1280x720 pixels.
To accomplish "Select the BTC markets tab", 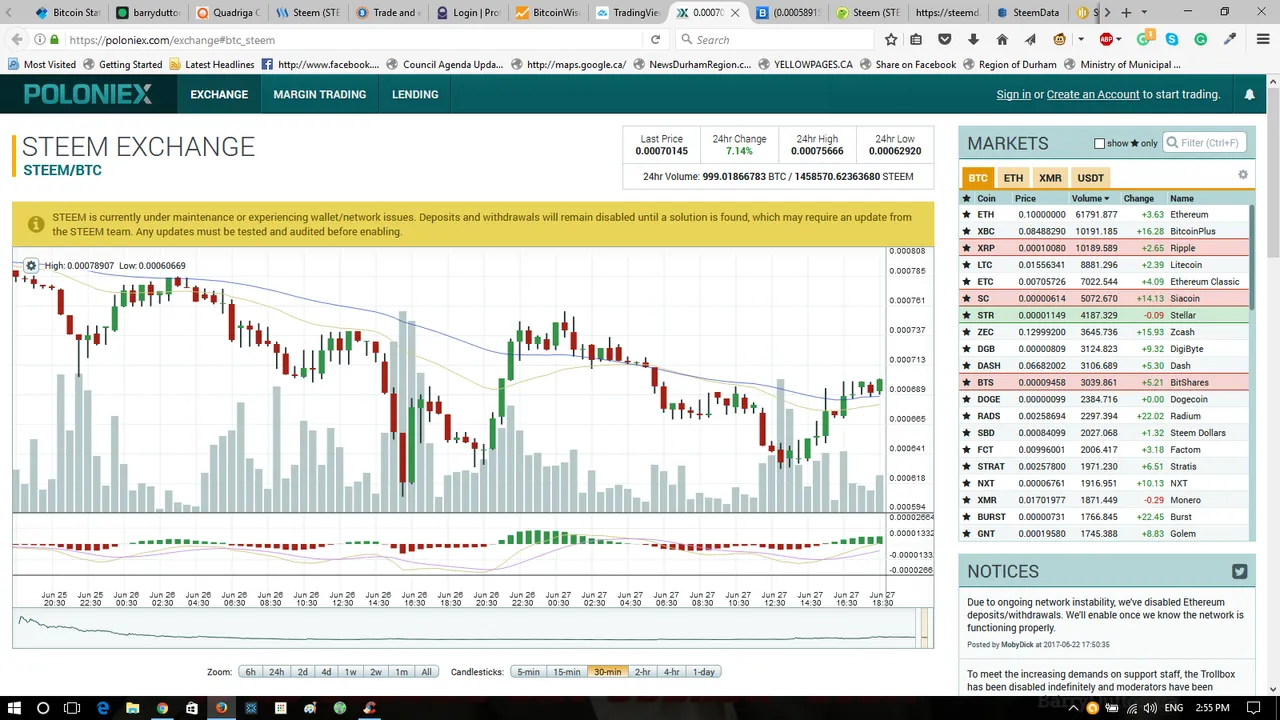I will point(978,178).
